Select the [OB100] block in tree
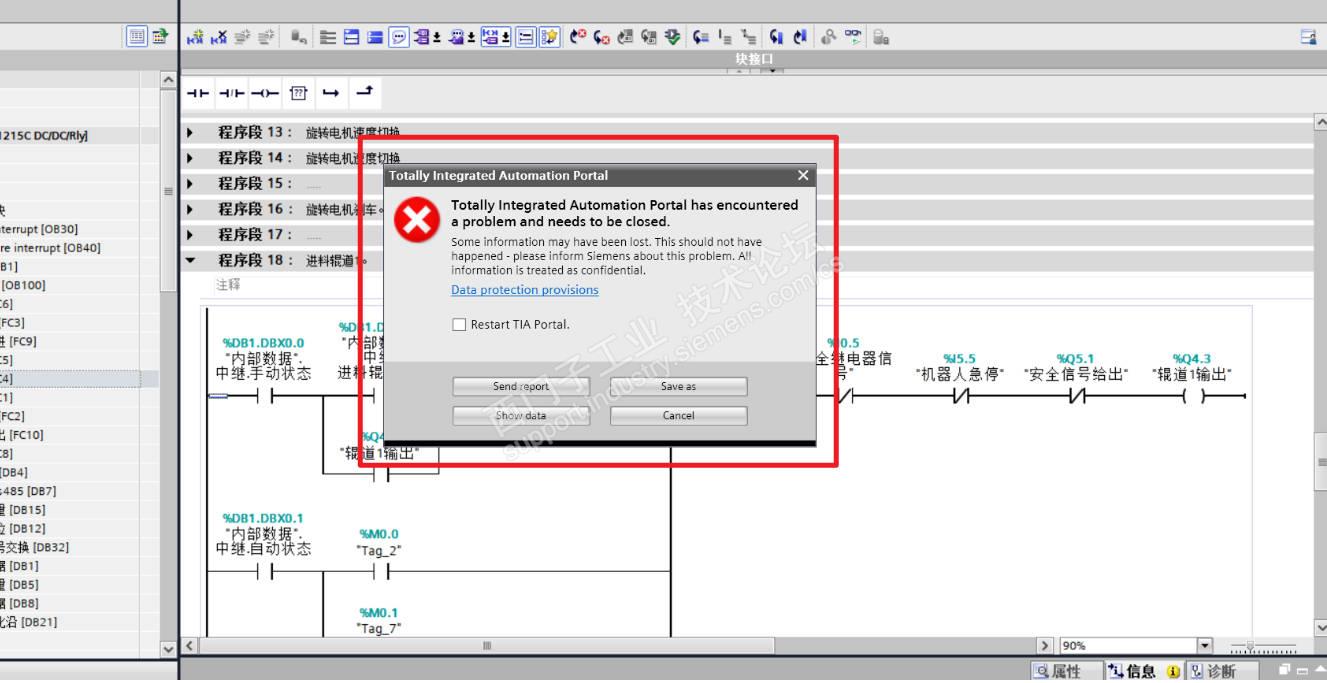 (x=23, y=285)
